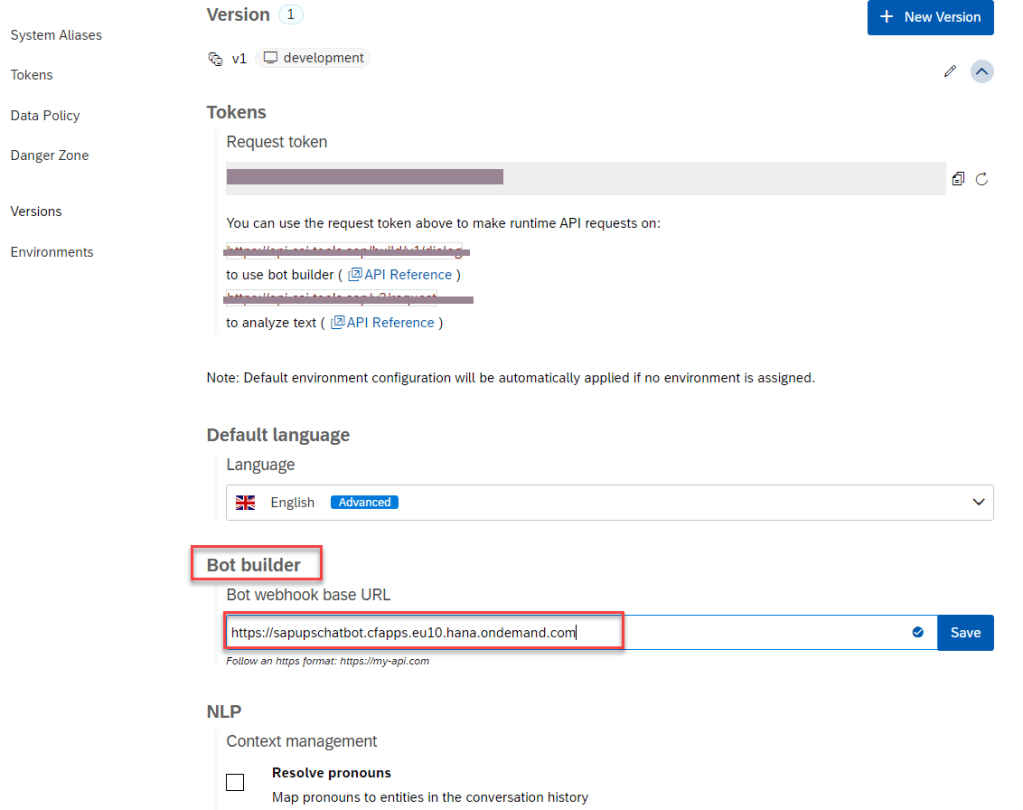Image resolution: width=1023 pixels, height=810 pixels.
Task: Open Danger Zone in the sidebar
Action: [49, 155]
